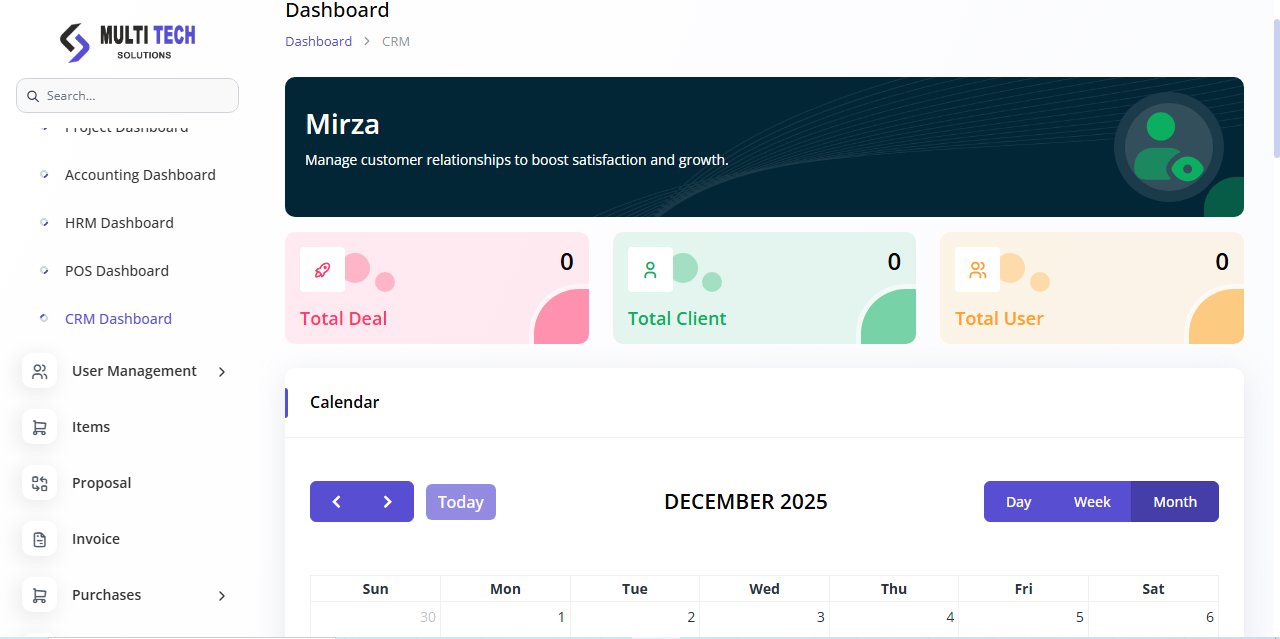The image size is (1280, 639).
Task: Expand the User Management submenu
Action: tap(222, 372)
